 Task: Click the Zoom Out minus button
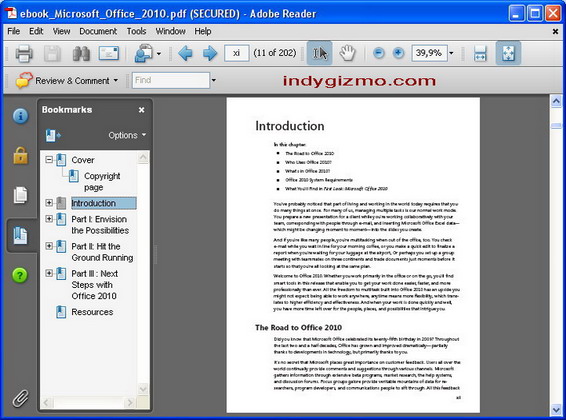[x=378, y=53]
